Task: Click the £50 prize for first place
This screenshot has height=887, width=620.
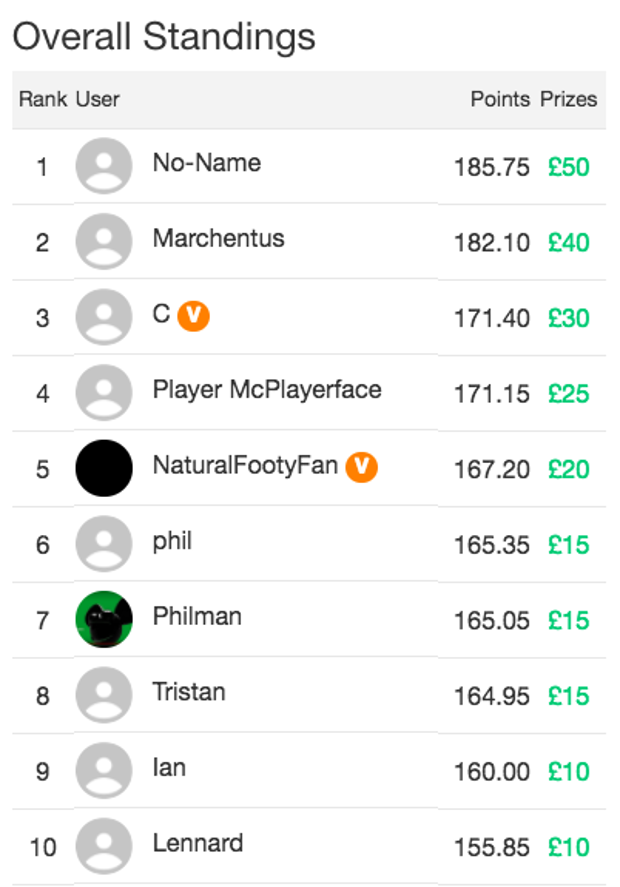Action: coord(569,167)
